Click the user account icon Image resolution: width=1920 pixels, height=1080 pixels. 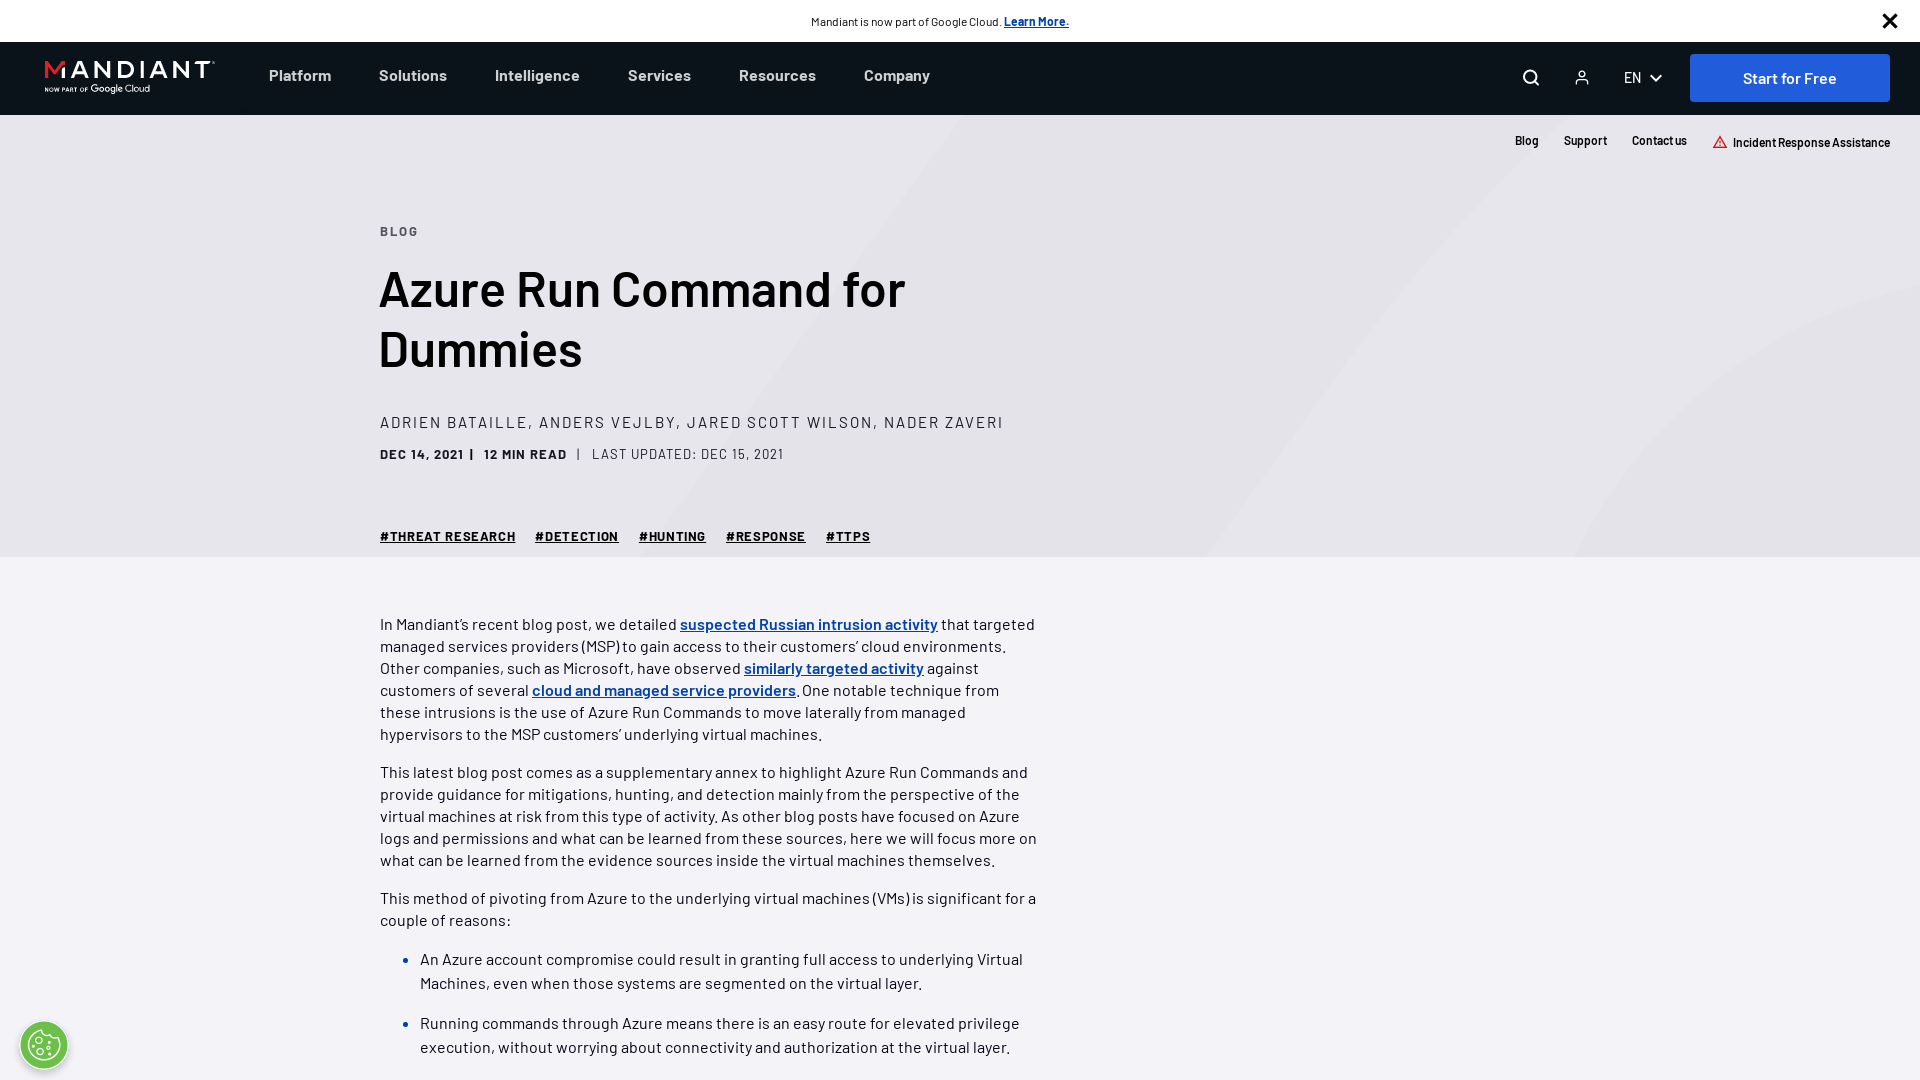pyautogui.click(x=1582, y=78)
